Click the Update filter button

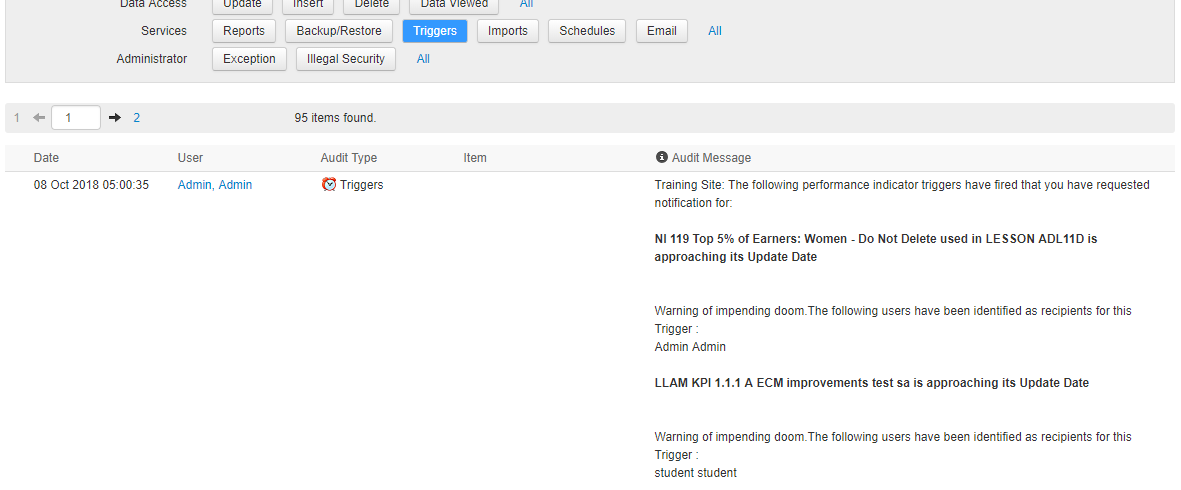point(243,5)
